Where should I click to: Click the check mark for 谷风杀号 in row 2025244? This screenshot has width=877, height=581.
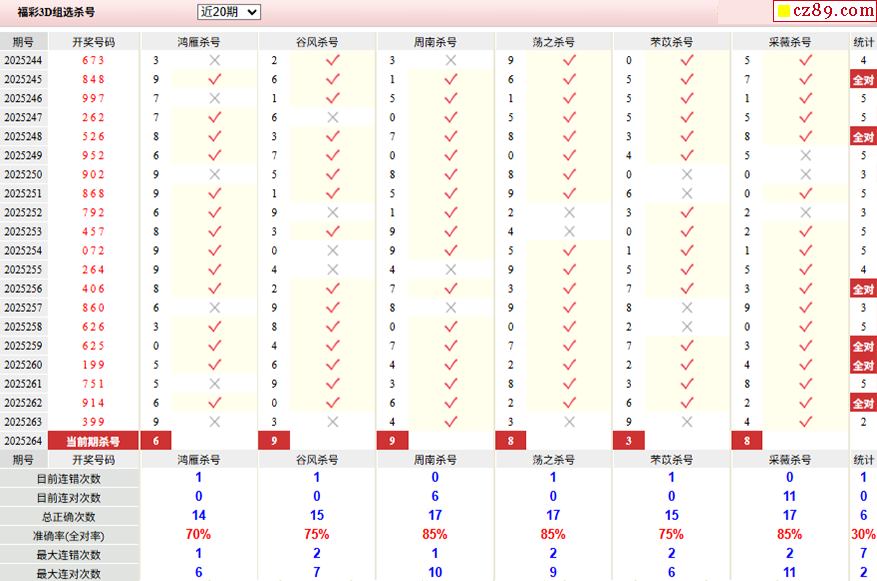click(x=333, y=60)
